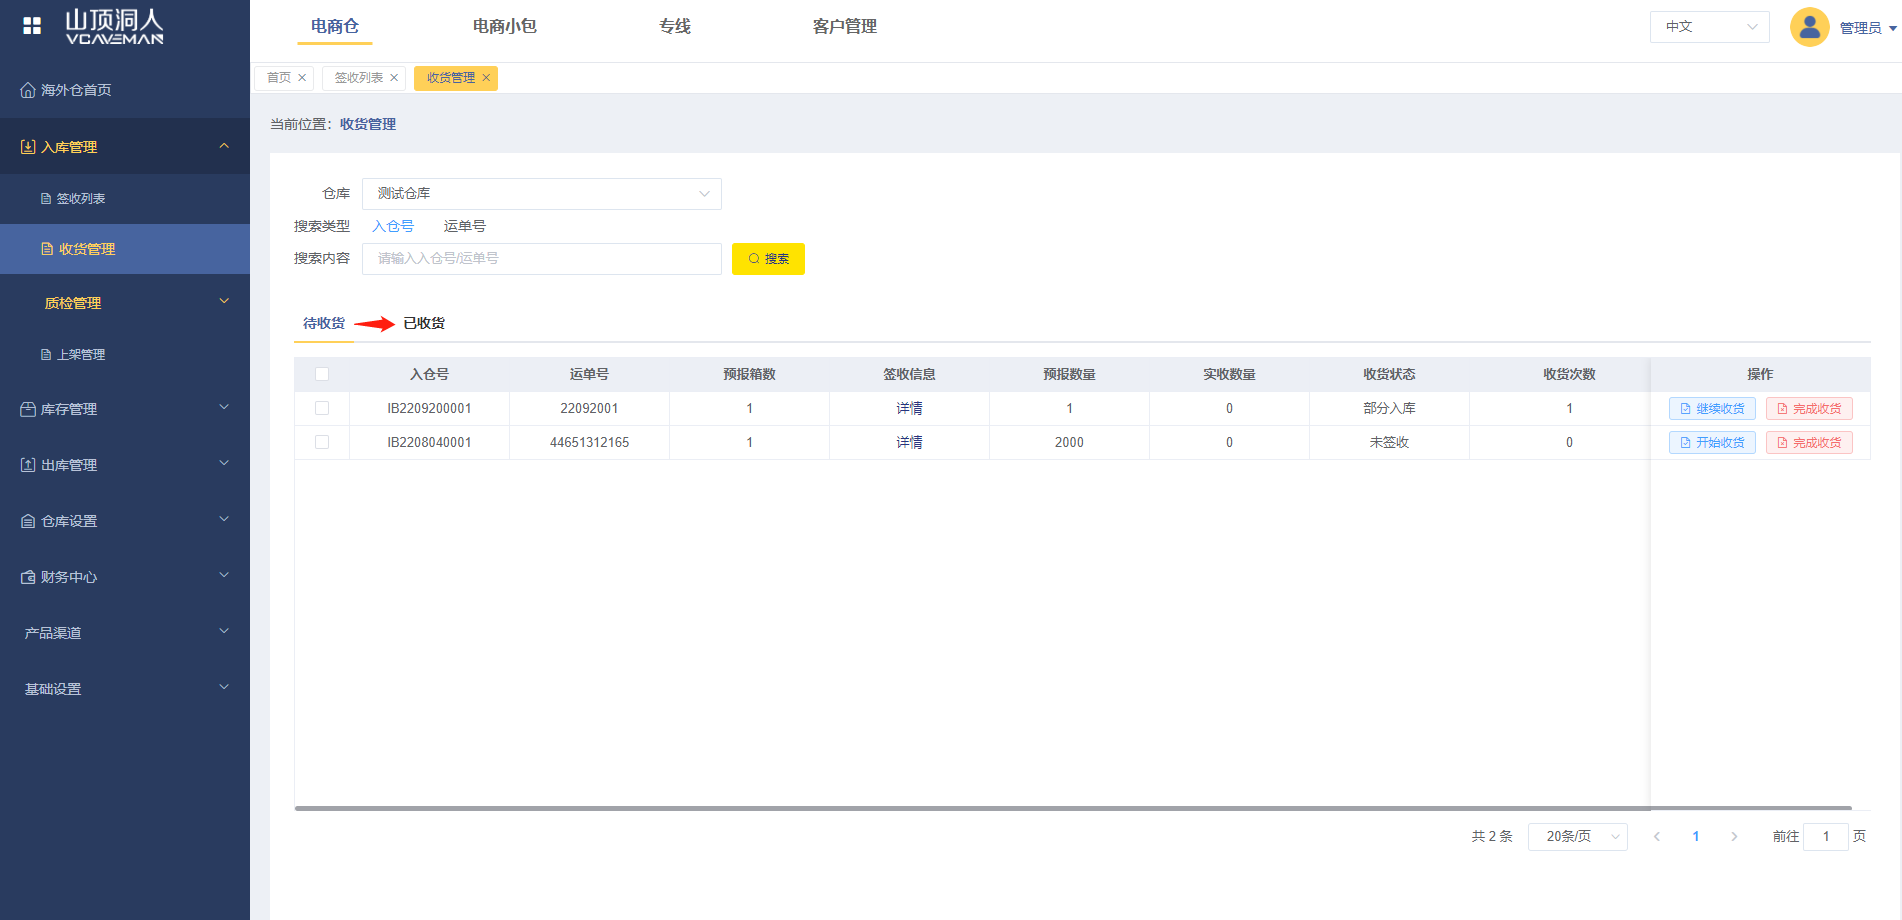Image resolution: width=1902 pixels, height=920 pixels.
Task: Close the 收货管理 tab with its X
Action: coord(486,78)
